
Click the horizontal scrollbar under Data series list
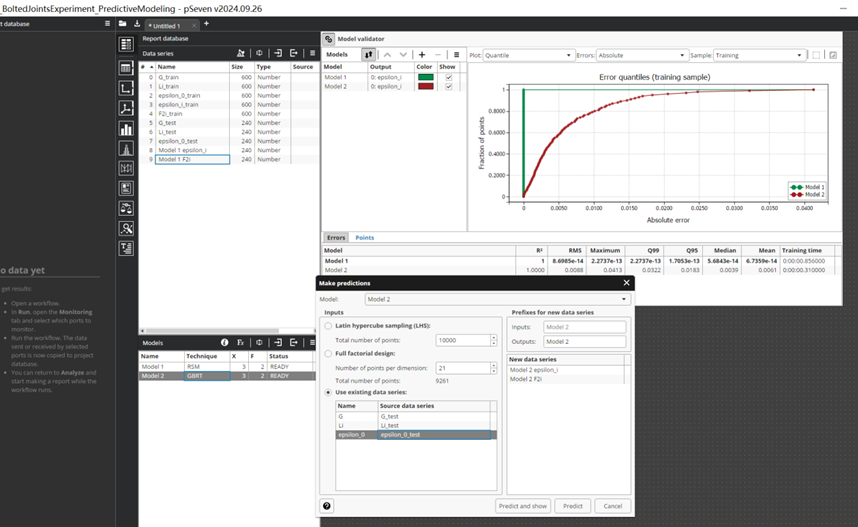(x=213, y=331)
